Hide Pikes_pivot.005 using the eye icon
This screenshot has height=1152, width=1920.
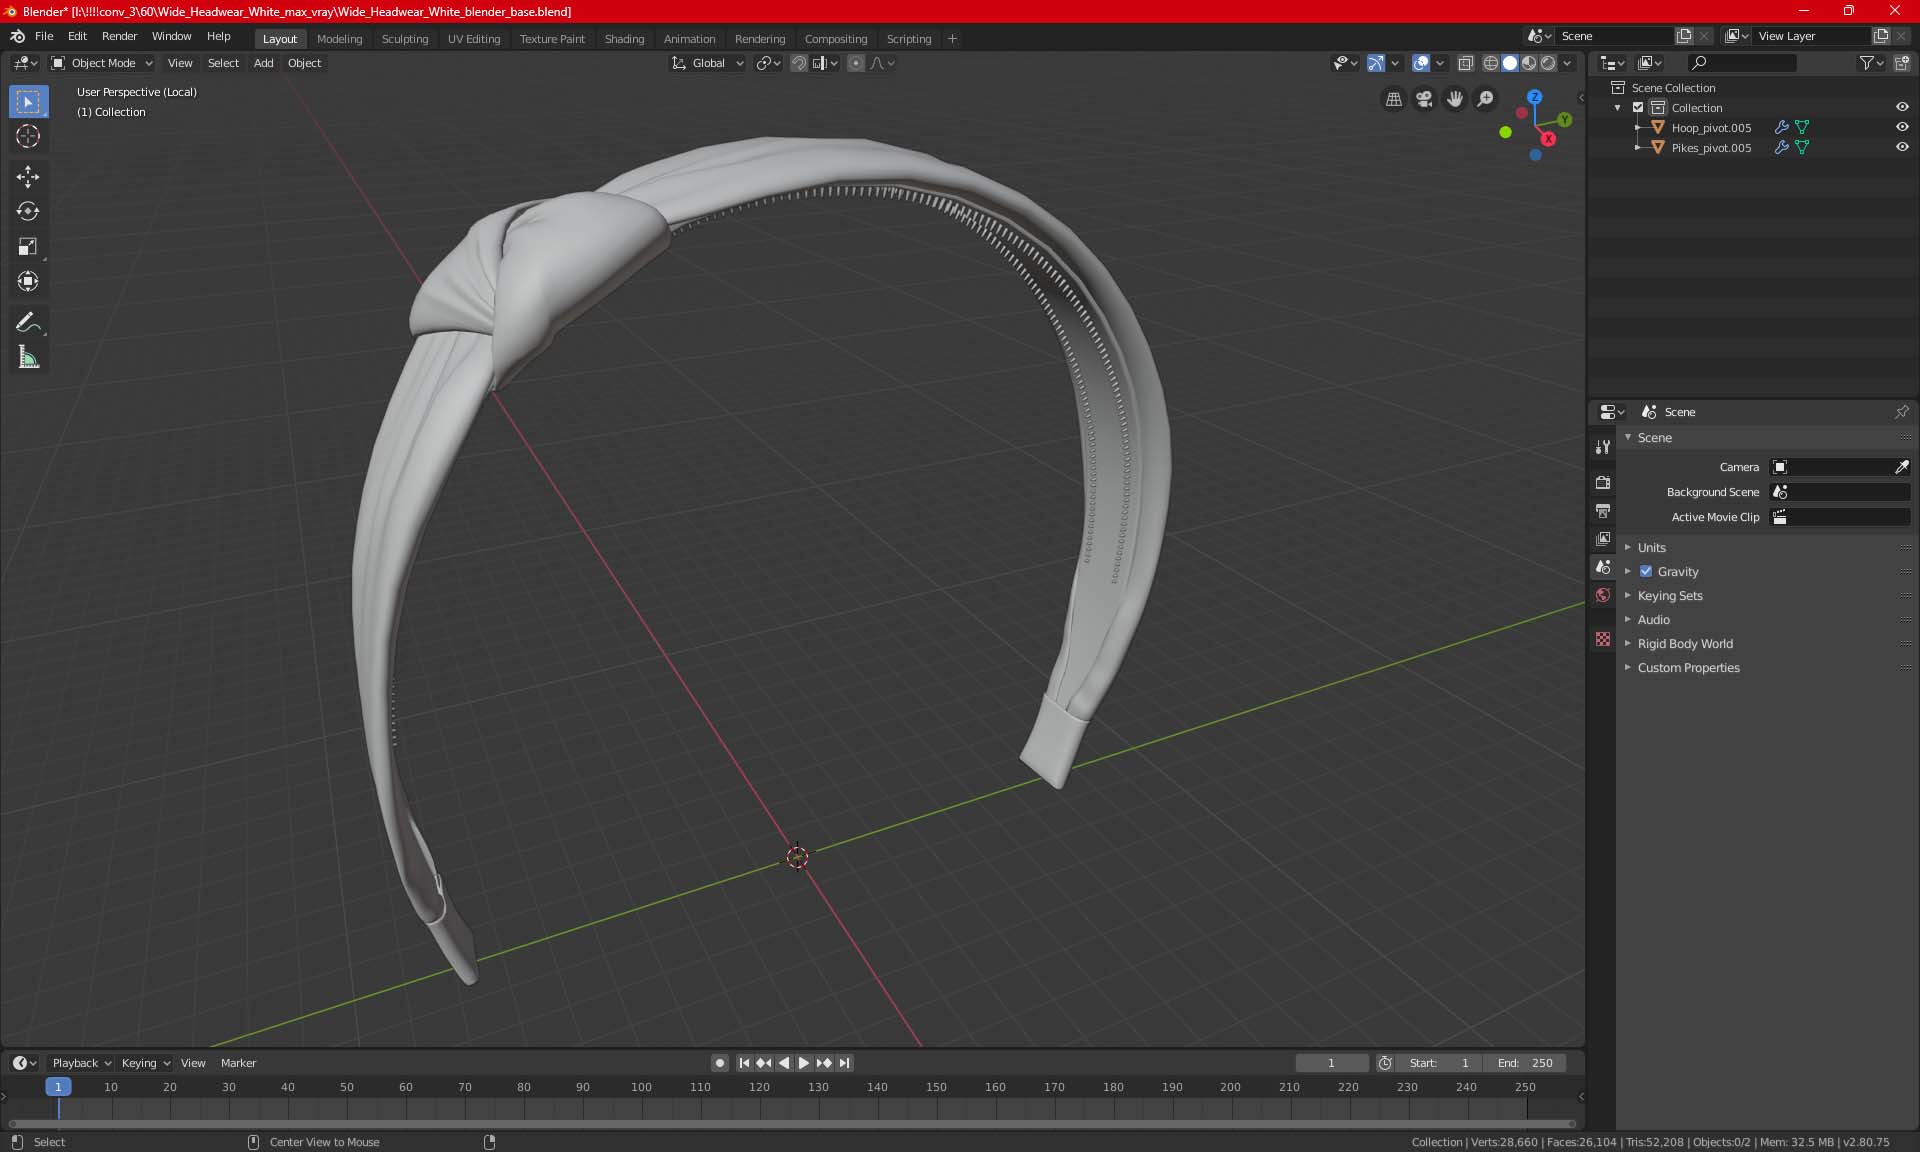click(x=1902, y=147)
